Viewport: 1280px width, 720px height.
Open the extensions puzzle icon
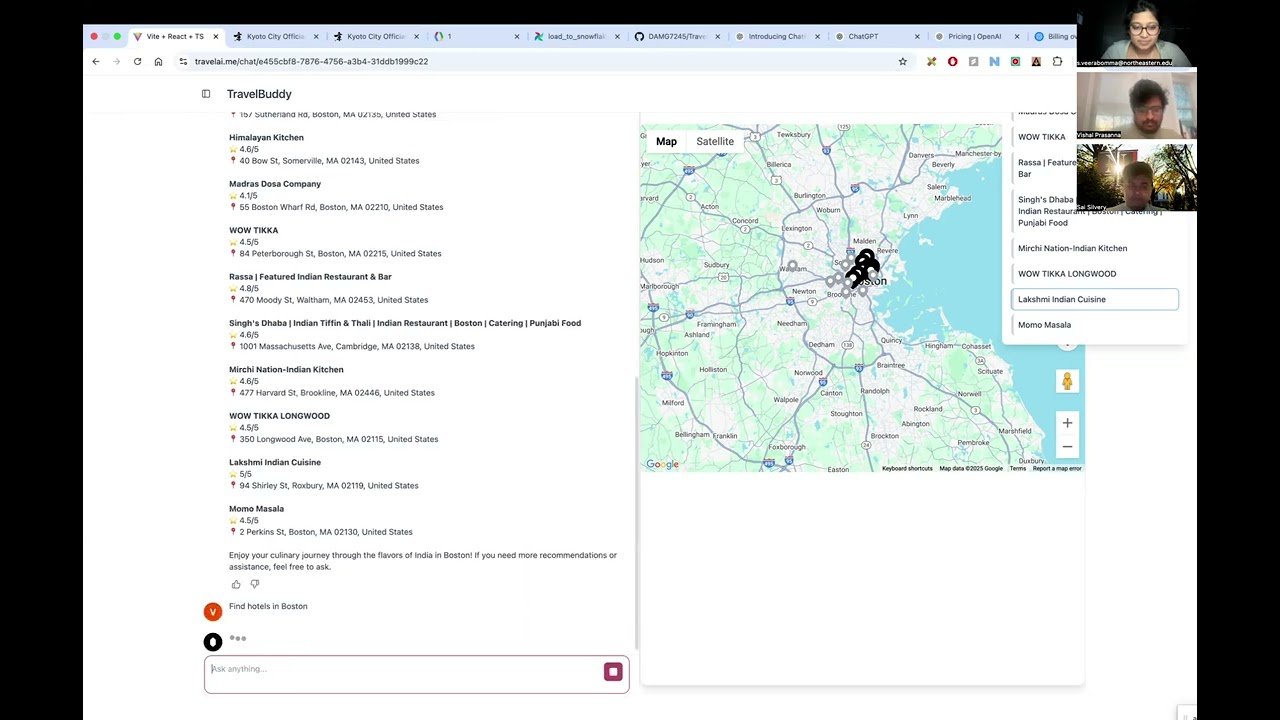1057,61
